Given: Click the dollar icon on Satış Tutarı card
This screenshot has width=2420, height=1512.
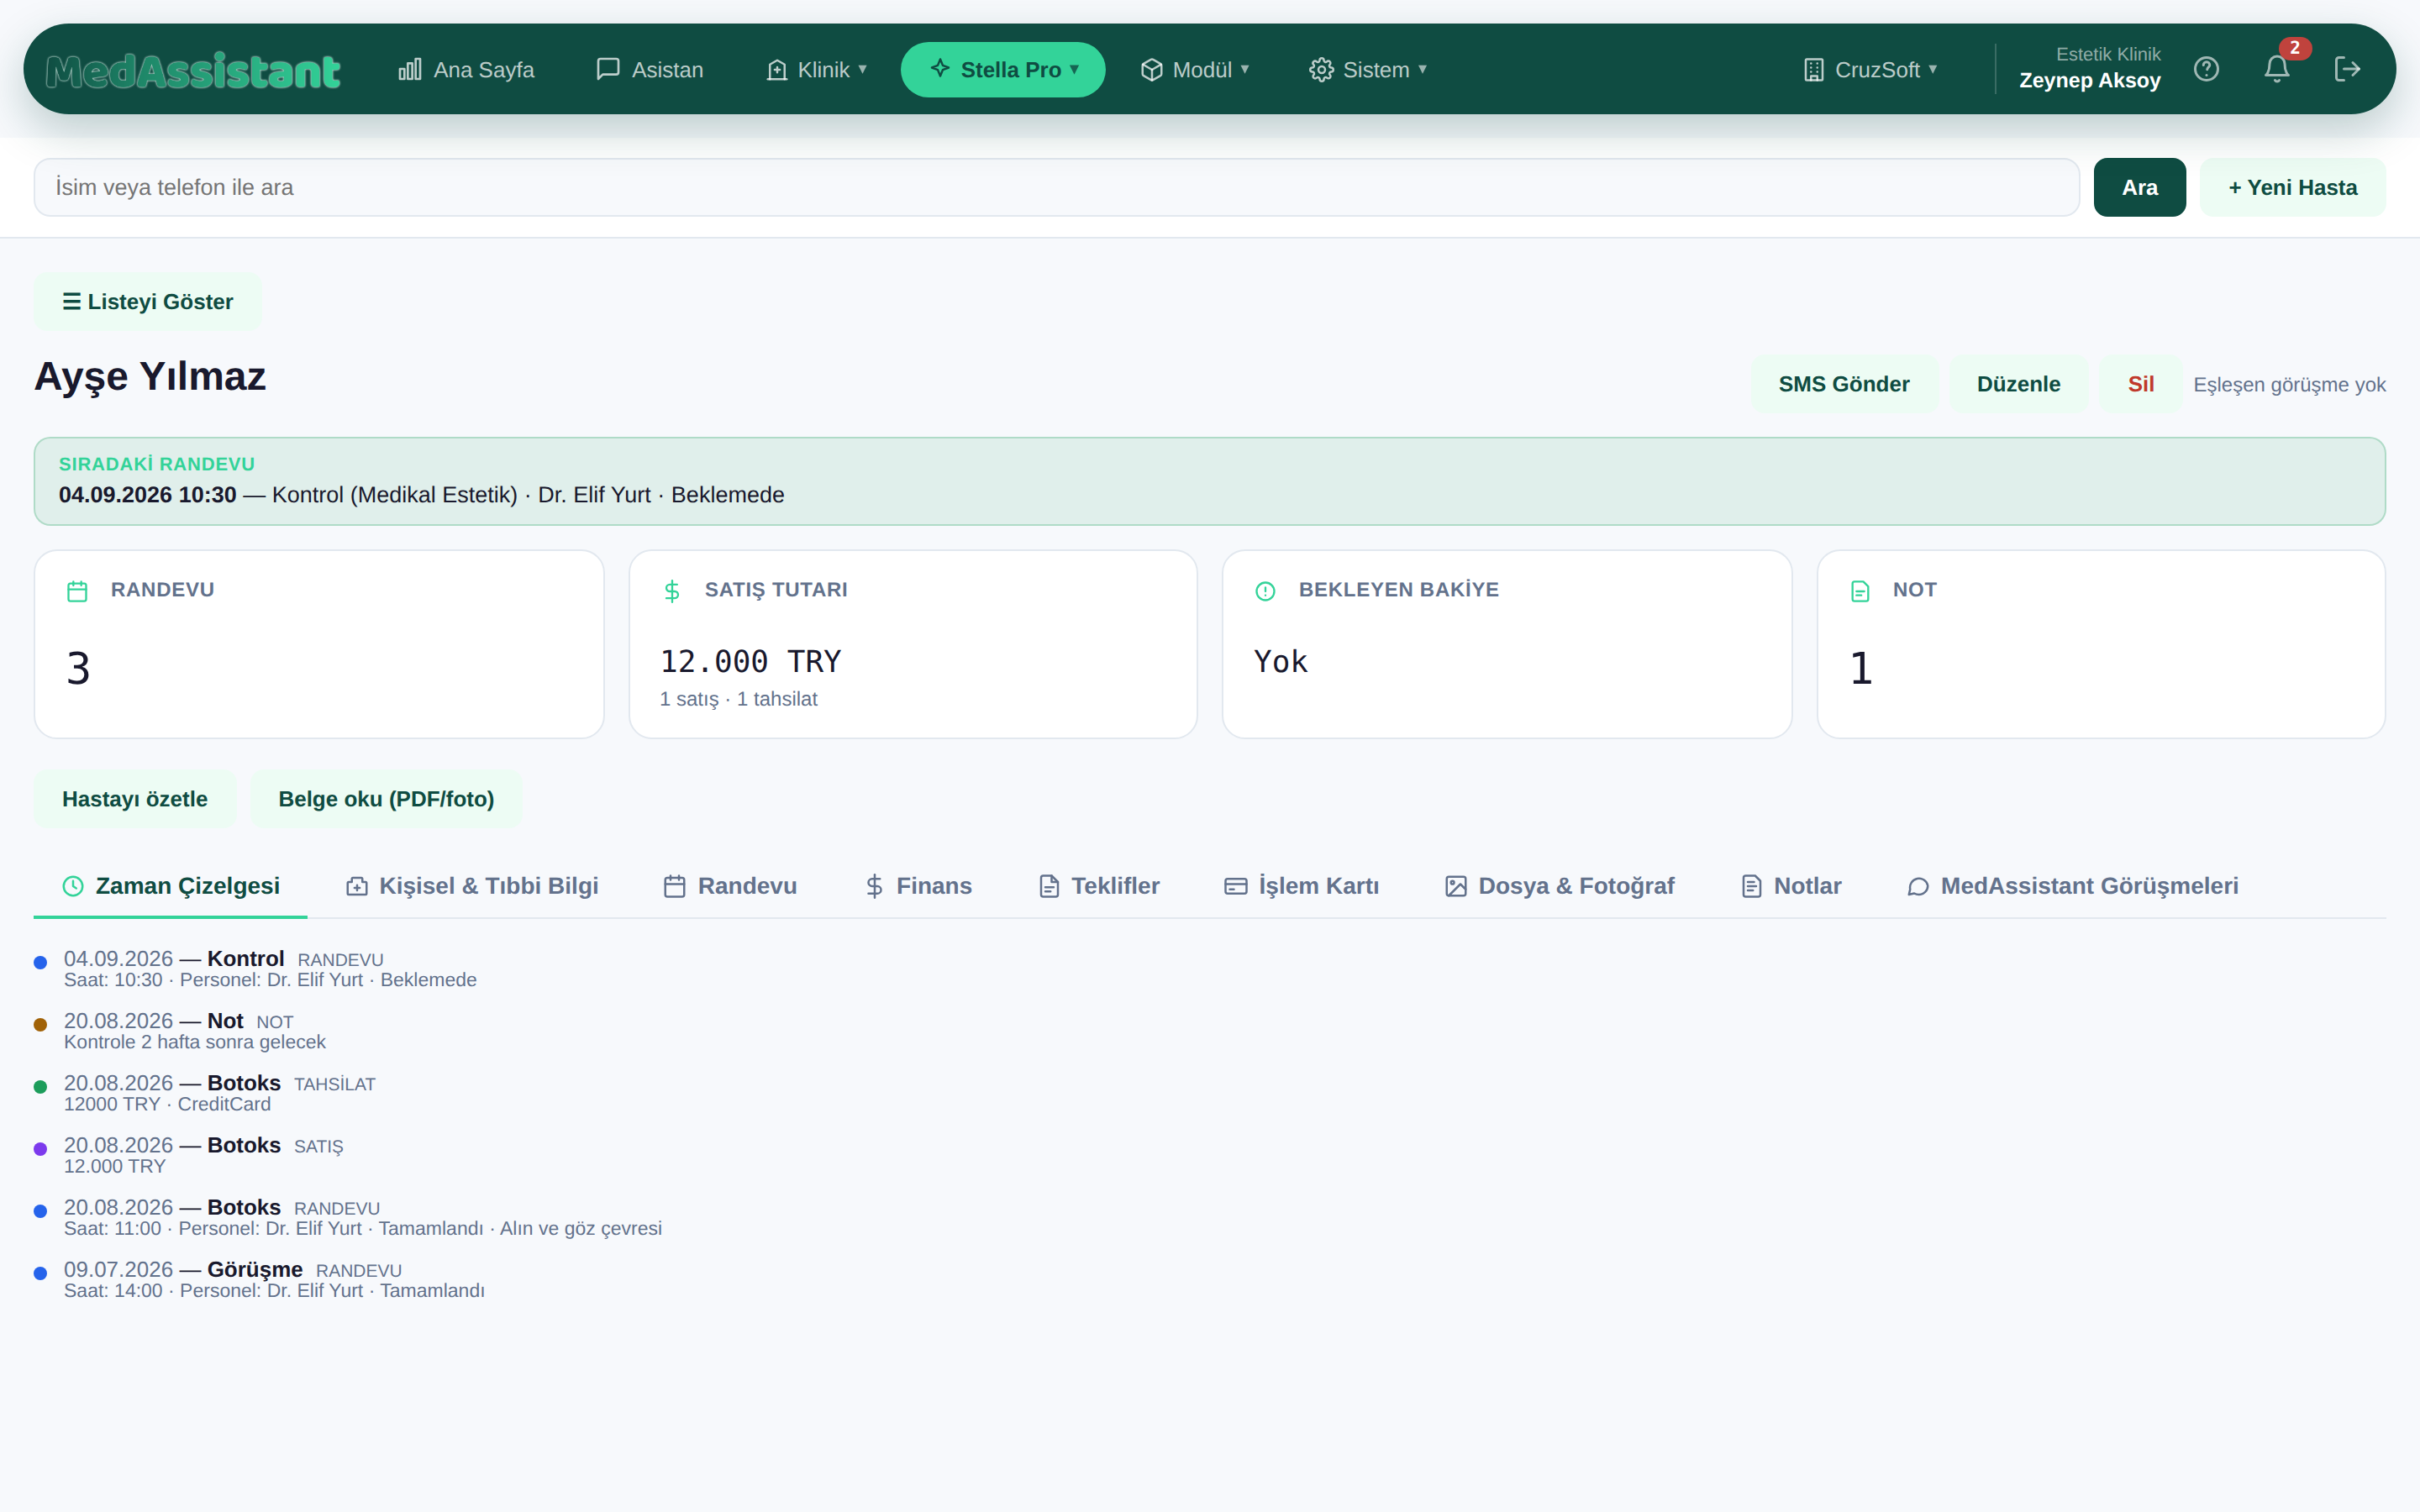Looking at the screenshot, I should 672,591.
